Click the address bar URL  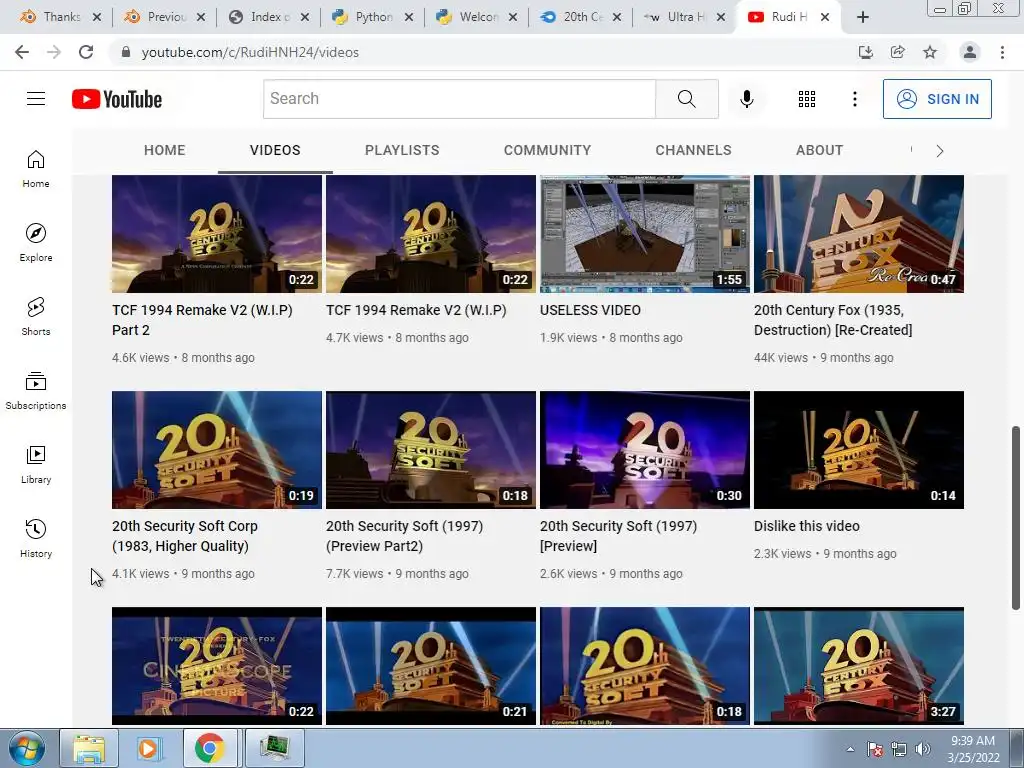(x=250, y=52)
